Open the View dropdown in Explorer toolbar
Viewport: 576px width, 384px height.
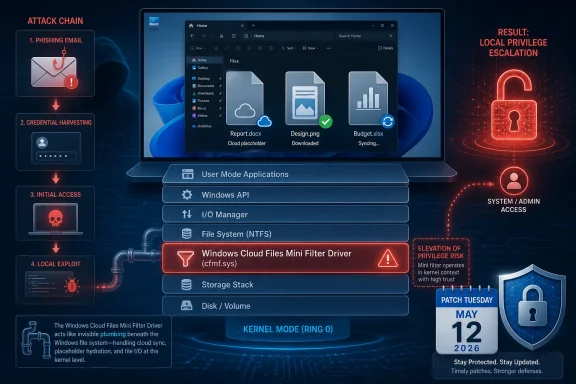coord(310,48)
